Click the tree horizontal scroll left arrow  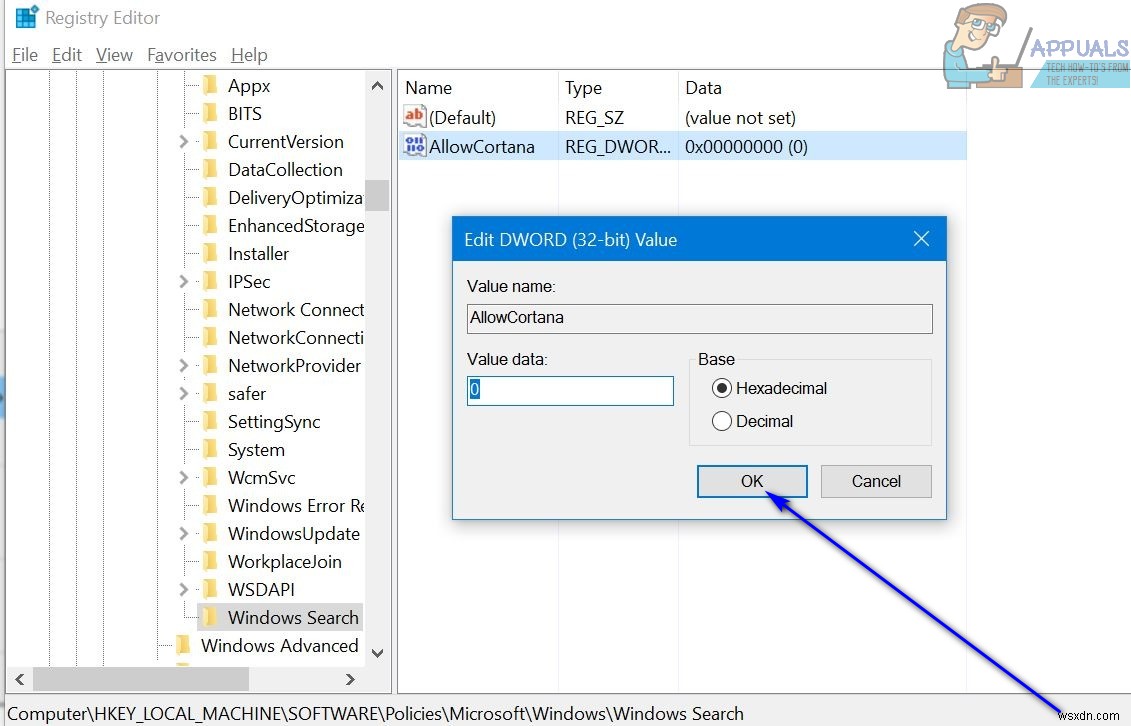coord(20,679)
